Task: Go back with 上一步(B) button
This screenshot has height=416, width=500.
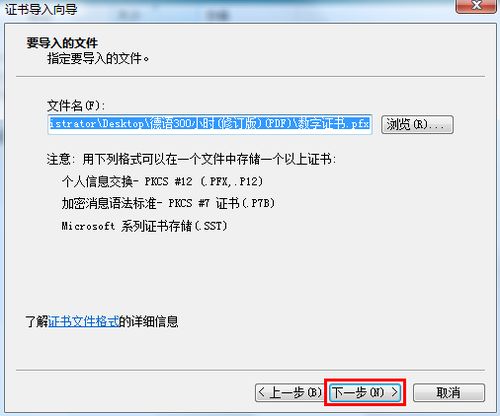Action: (x=289, y=392)
